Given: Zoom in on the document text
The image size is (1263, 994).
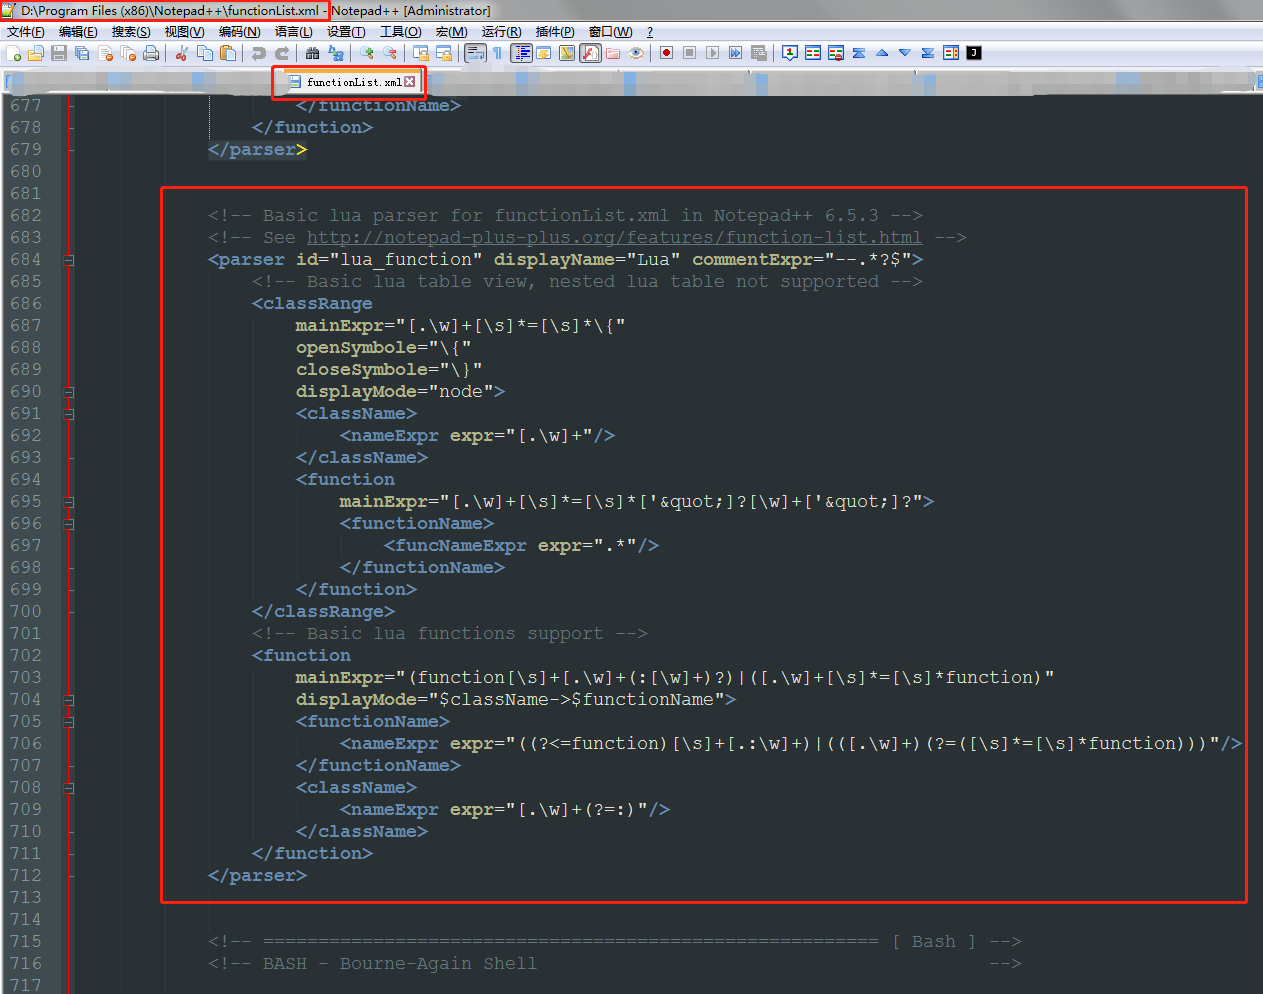Looking at the screenshot, I should click(x=365, y=52).
